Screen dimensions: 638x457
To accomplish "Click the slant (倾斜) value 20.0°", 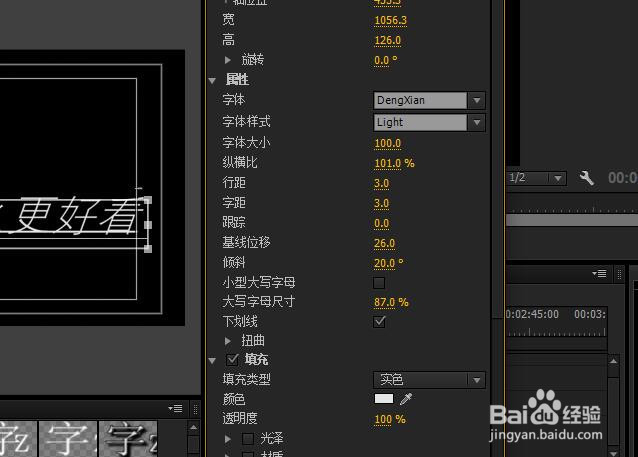I will (x=388, y=263).
